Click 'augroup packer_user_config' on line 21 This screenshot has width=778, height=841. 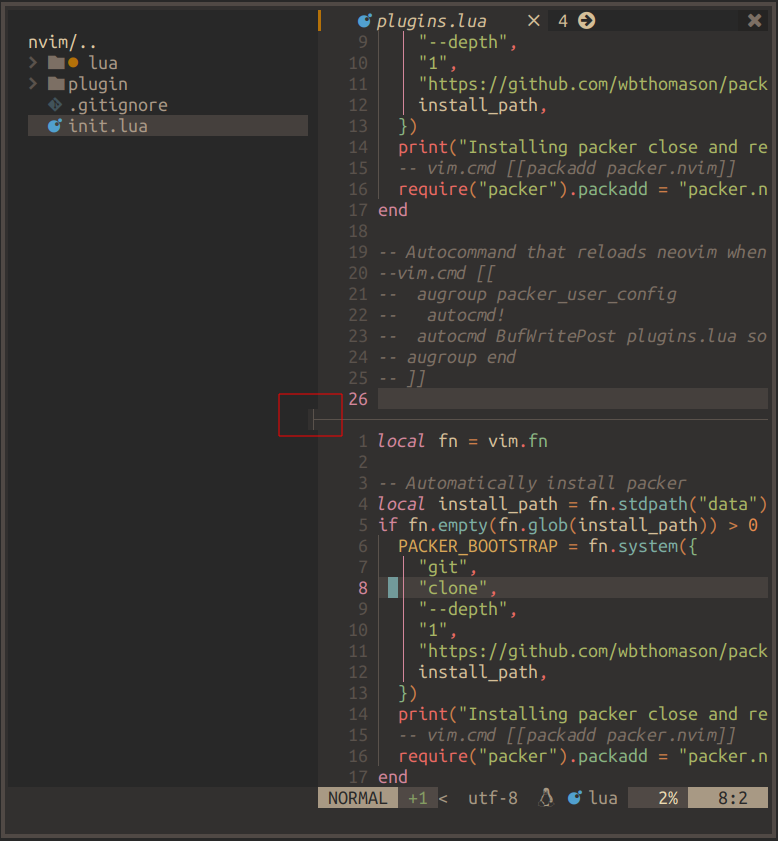(x=547, y=294)
